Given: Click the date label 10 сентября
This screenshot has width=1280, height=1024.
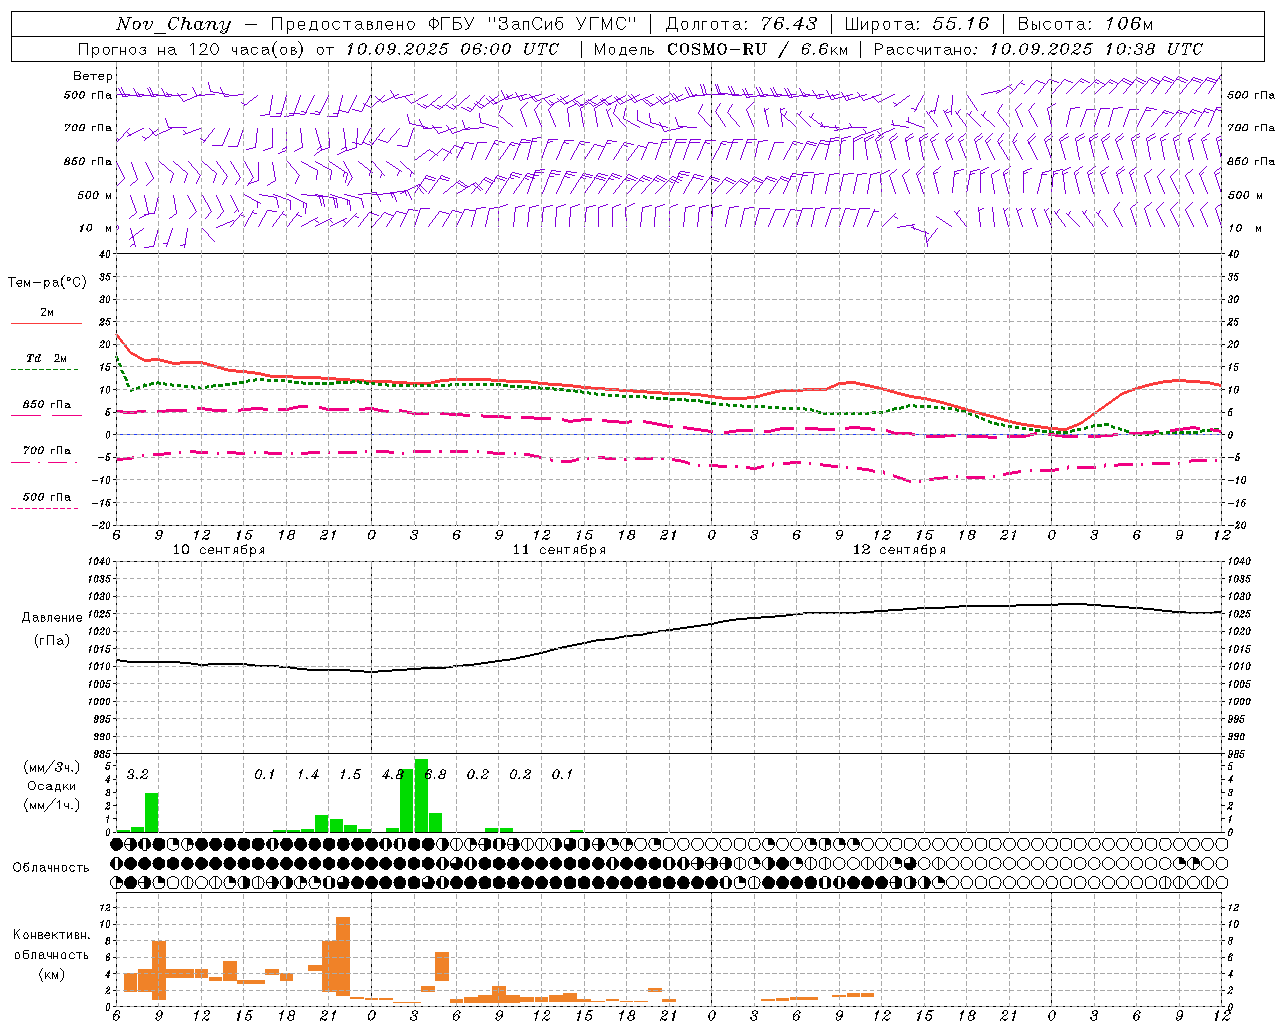Looking at the screenshot, I should tap(219, 550).
